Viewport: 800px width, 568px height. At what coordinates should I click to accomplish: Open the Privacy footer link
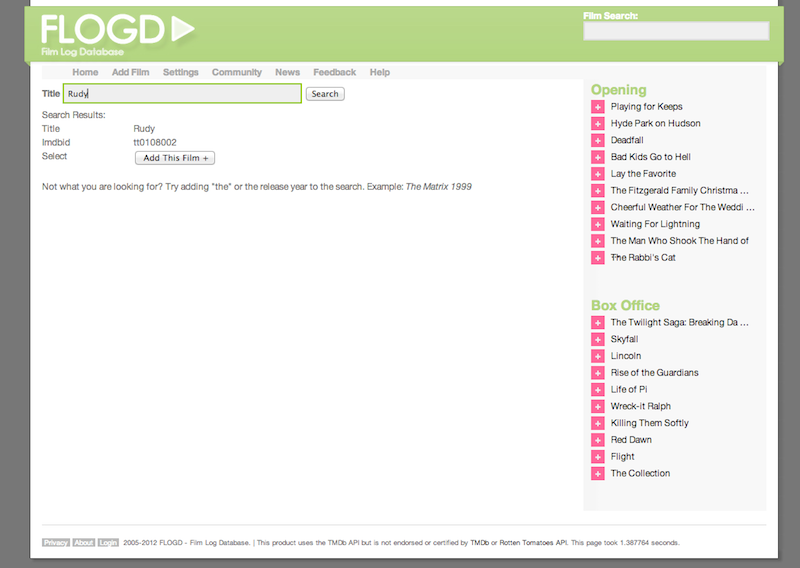point(56,542)
